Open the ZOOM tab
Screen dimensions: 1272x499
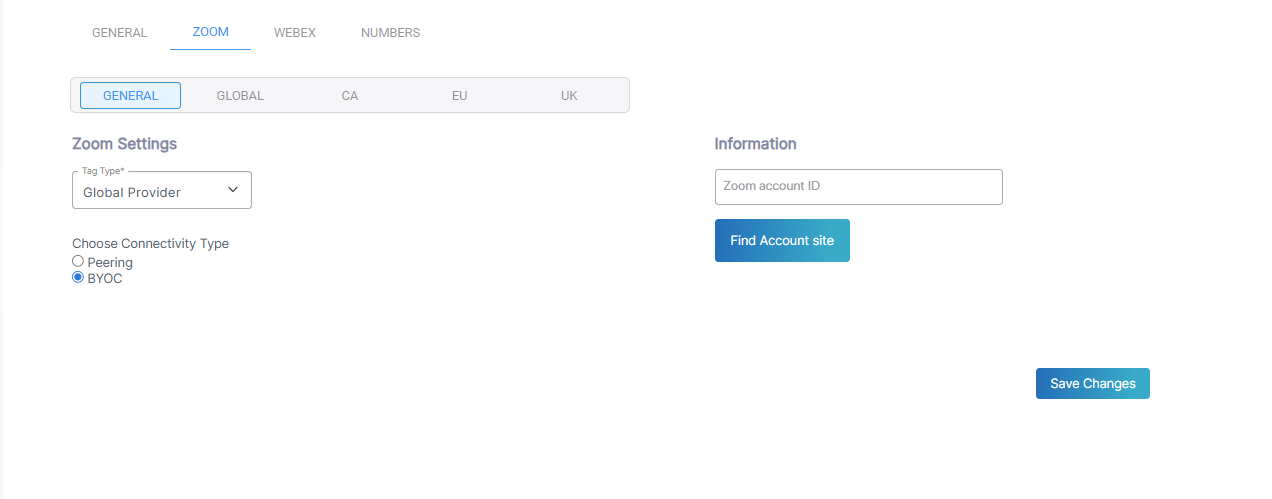(210, 33)
